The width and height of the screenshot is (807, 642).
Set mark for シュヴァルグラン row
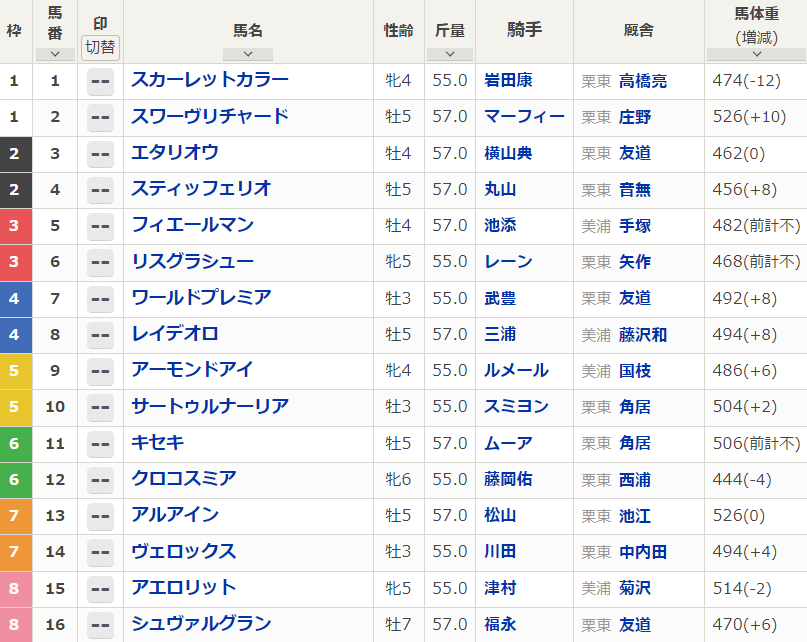point(100,625)
